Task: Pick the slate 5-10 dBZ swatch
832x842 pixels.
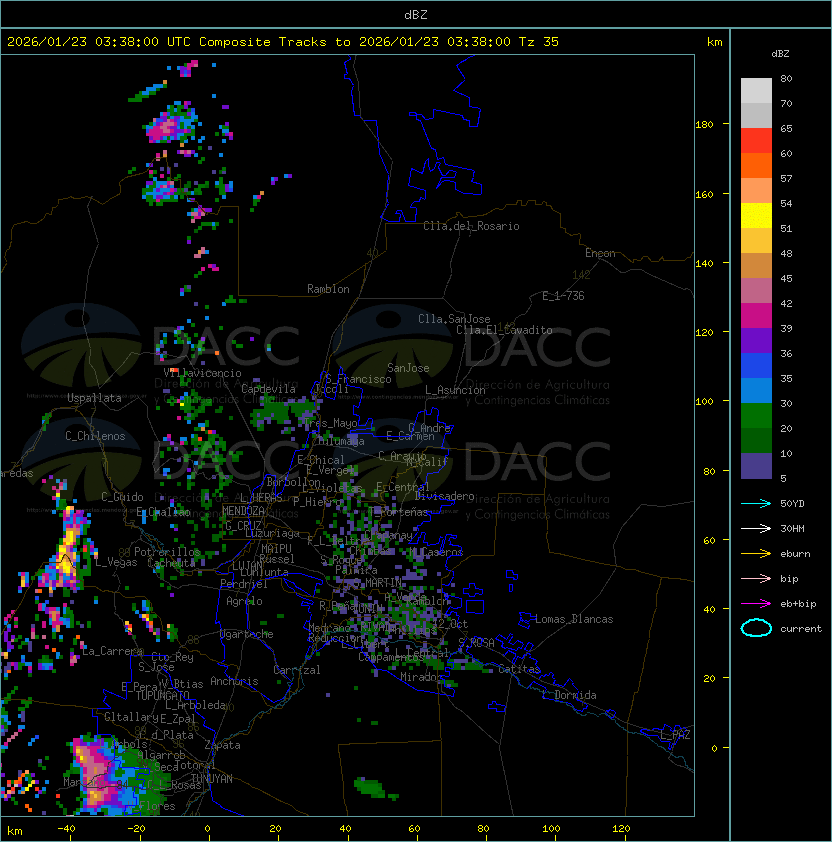Action: pos(756,466)
